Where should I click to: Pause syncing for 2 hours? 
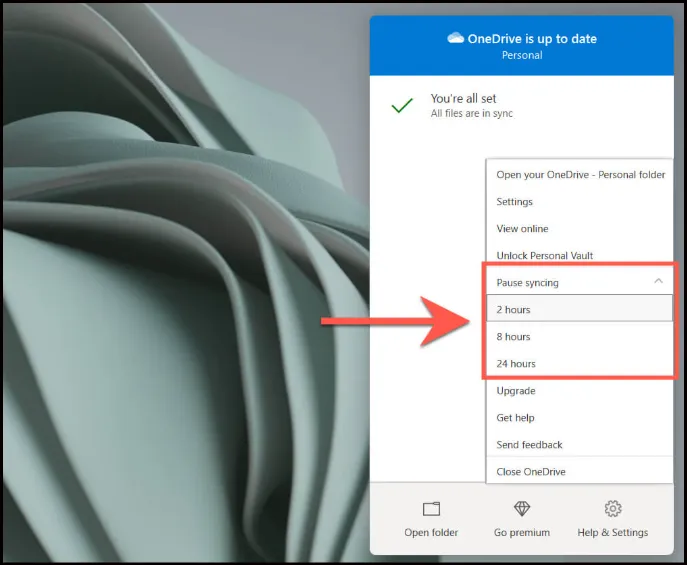[x=580, y=309]
